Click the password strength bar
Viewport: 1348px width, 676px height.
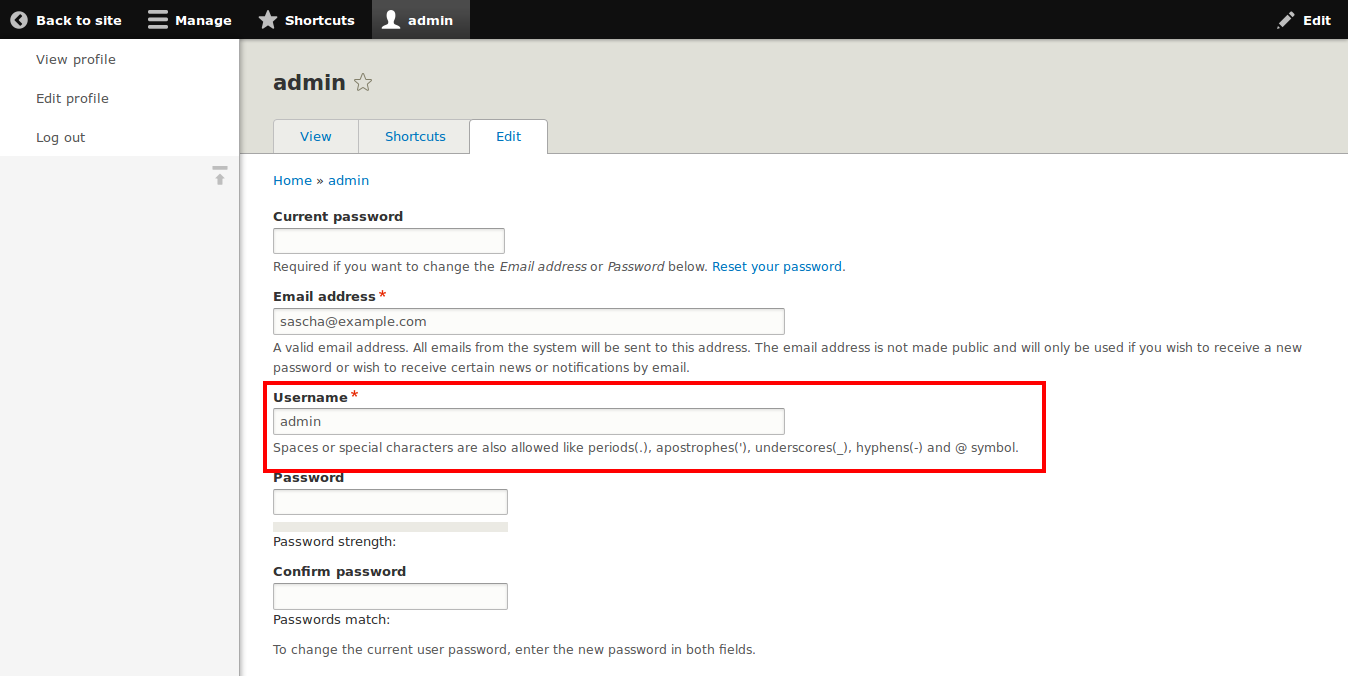(x=390, y=526)
